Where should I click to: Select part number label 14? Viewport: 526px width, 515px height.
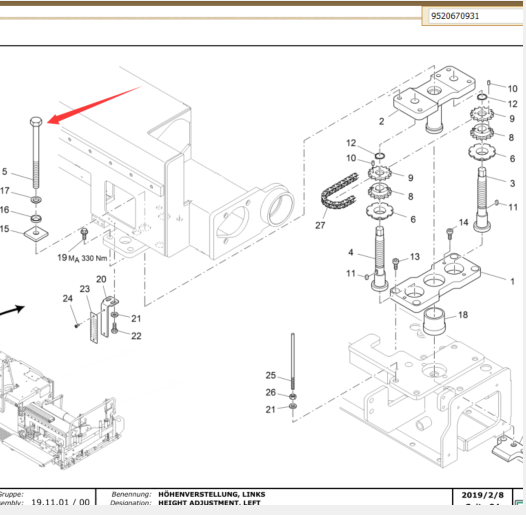[463, 222]
